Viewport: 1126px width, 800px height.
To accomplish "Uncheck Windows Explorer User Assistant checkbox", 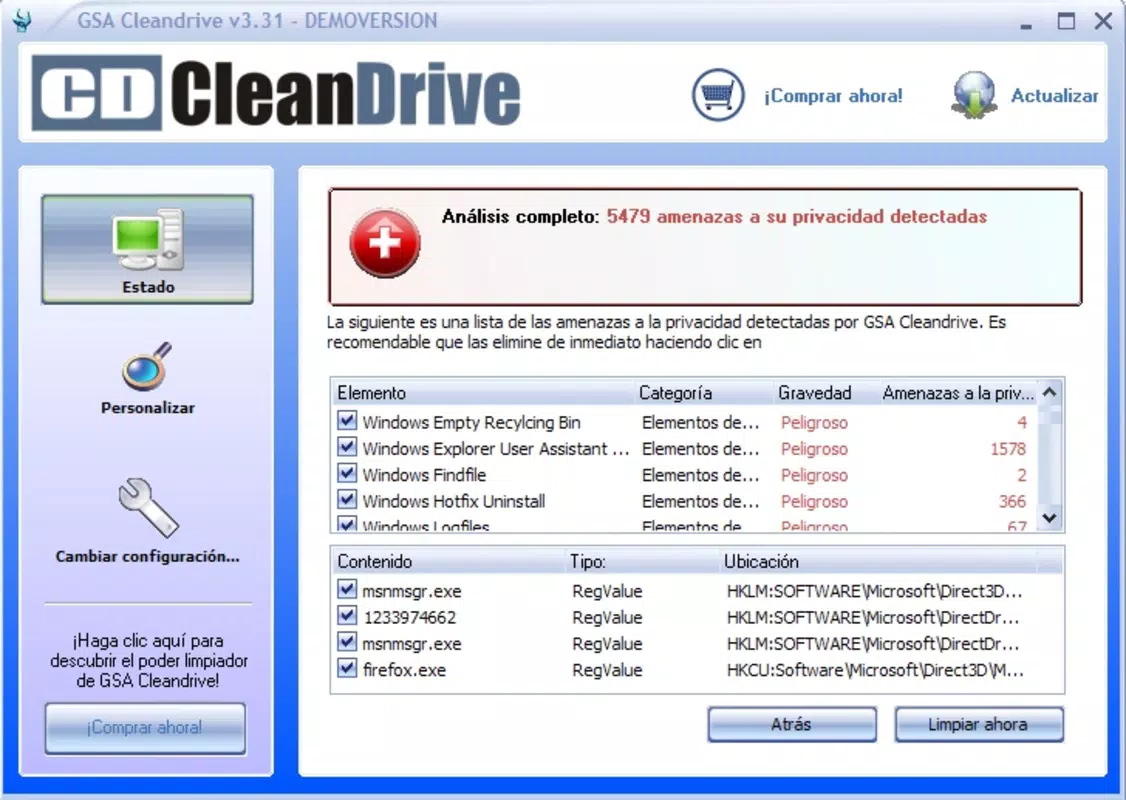I will (x=347, y=447).
